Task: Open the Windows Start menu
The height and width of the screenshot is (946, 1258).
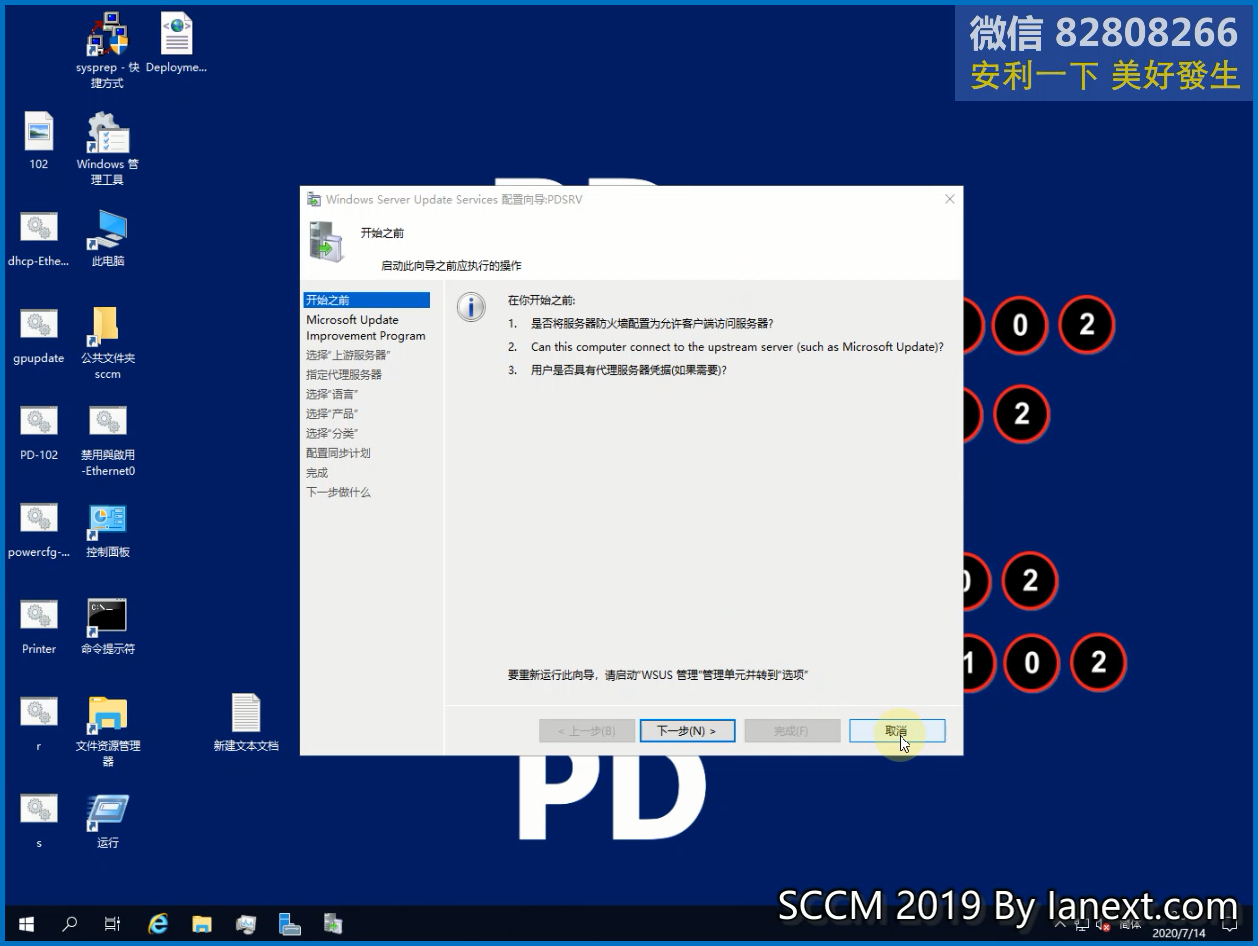Action: [25, 924]
